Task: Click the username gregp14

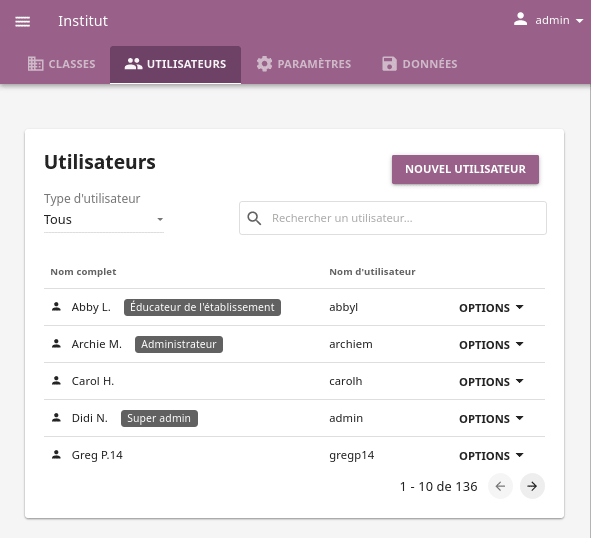Action: 352,455
